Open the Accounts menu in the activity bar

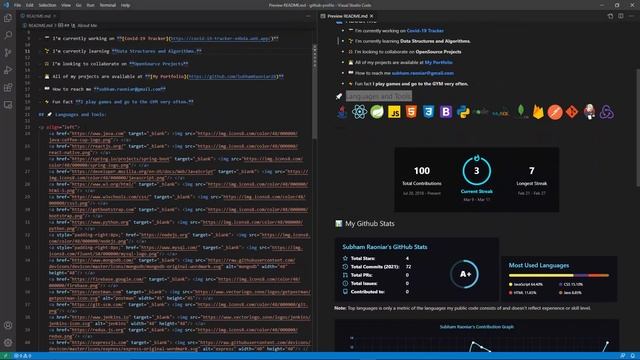point(8,325)
